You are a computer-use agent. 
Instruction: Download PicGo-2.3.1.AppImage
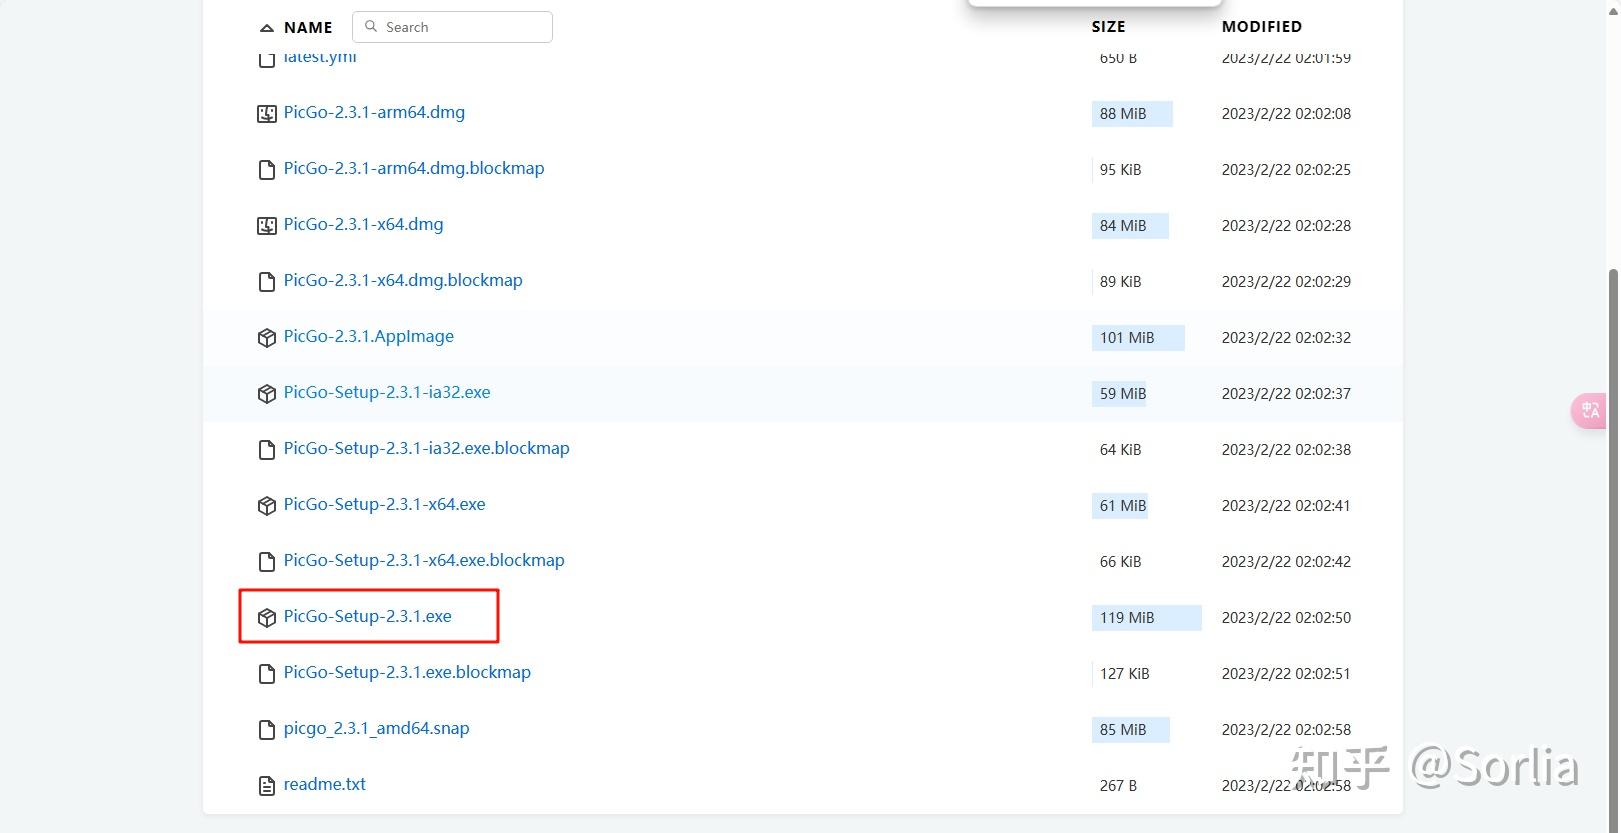[369, 336]
